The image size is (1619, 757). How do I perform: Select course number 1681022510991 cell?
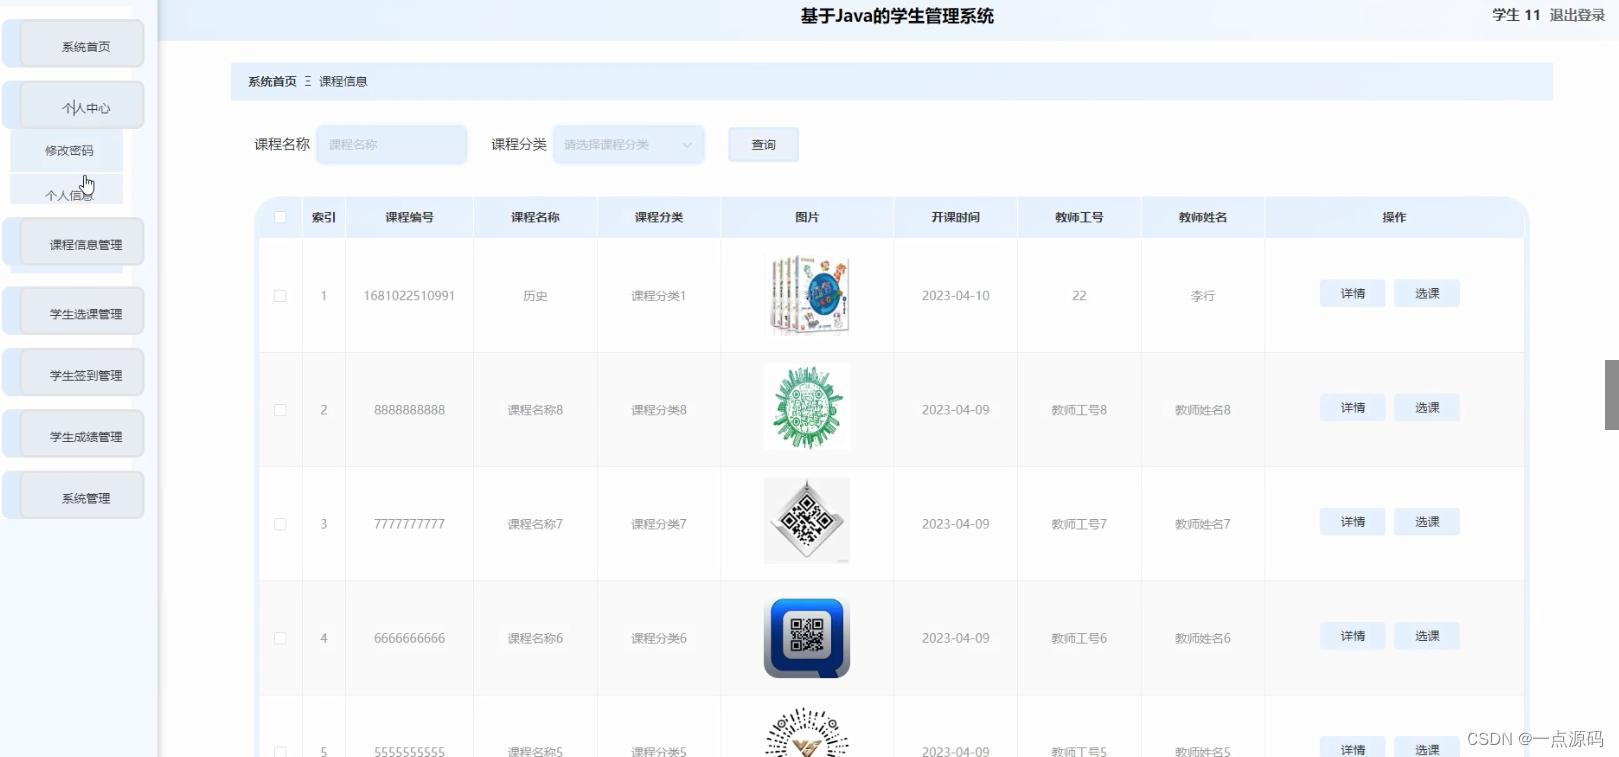[409, 296]
